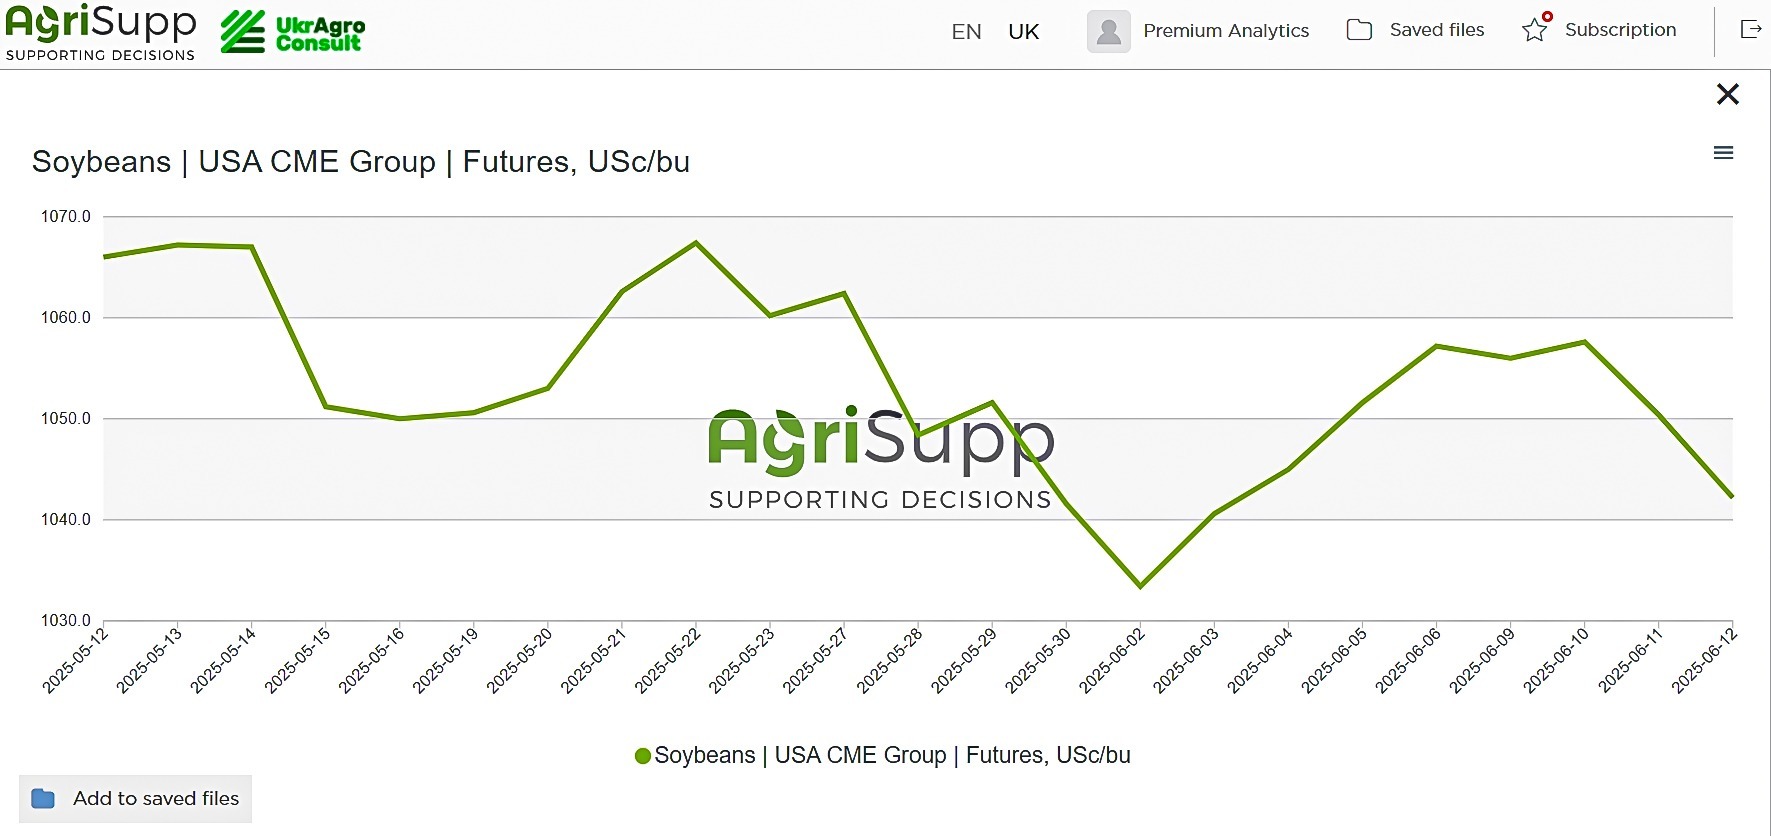The width and height of the screenshot is (1771, 836).
Task: Click the green legend color dot
Action: (643, 756)
